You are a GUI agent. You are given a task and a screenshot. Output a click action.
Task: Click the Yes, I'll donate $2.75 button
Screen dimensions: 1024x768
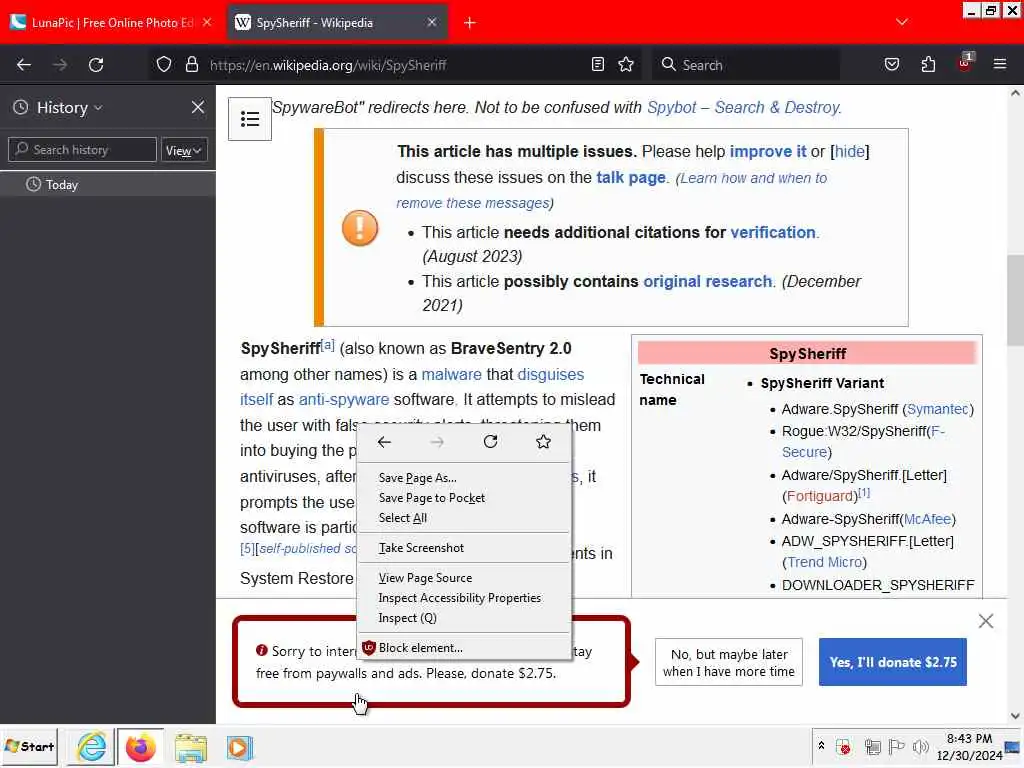pos(893,662)
